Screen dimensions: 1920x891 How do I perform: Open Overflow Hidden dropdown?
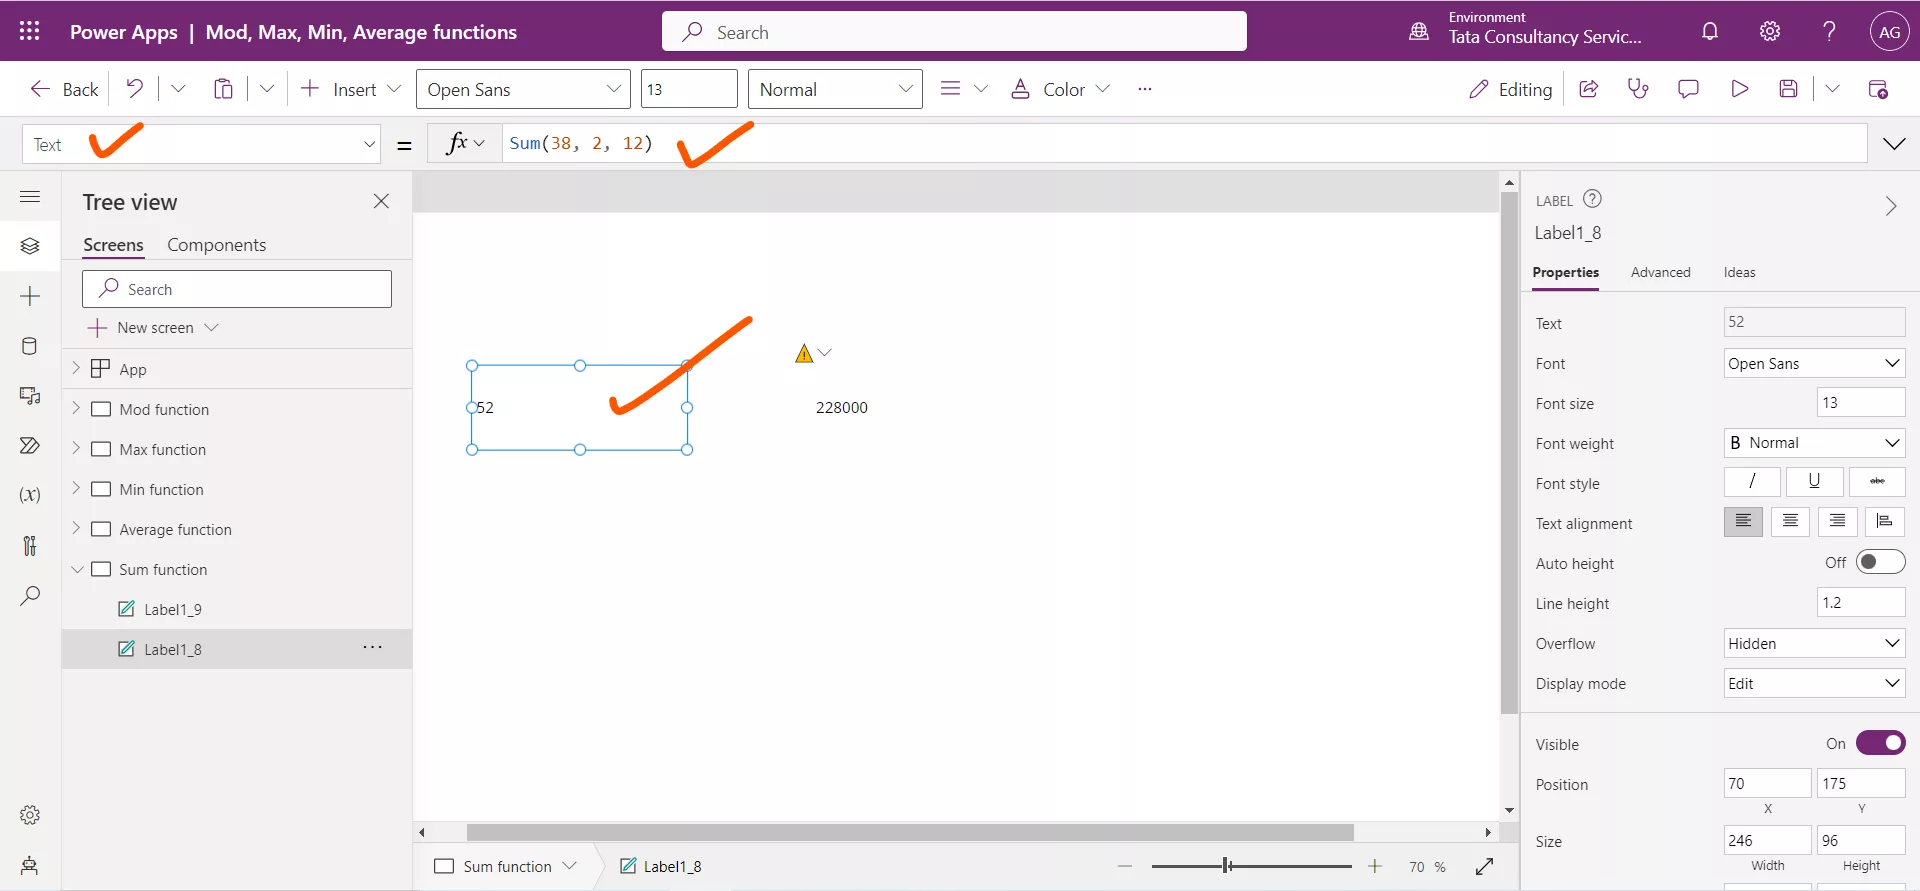pyautogui.click(x=1814, y=643)
